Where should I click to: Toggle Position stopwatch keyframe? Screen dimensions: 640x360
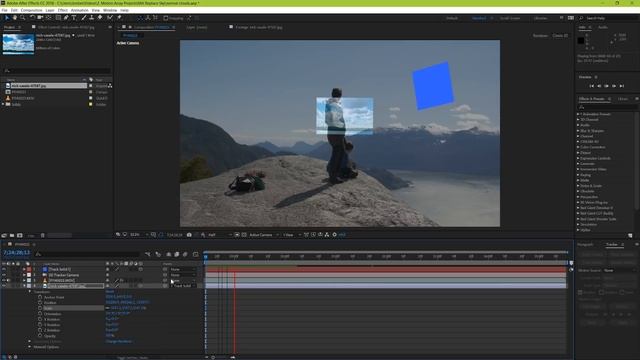40,303
